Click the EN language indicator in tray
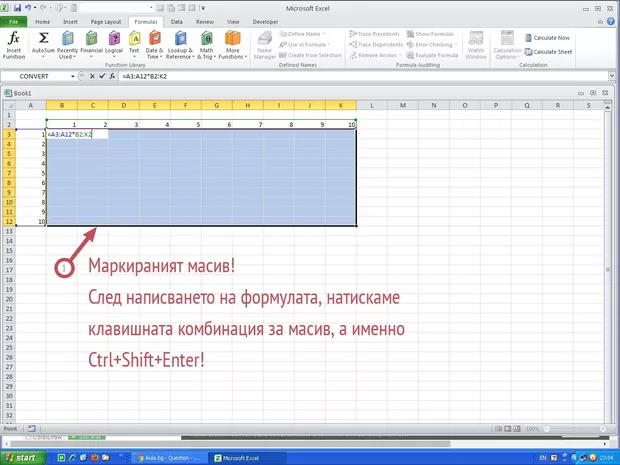Screen dimensions: 620x465 (543, 458)
